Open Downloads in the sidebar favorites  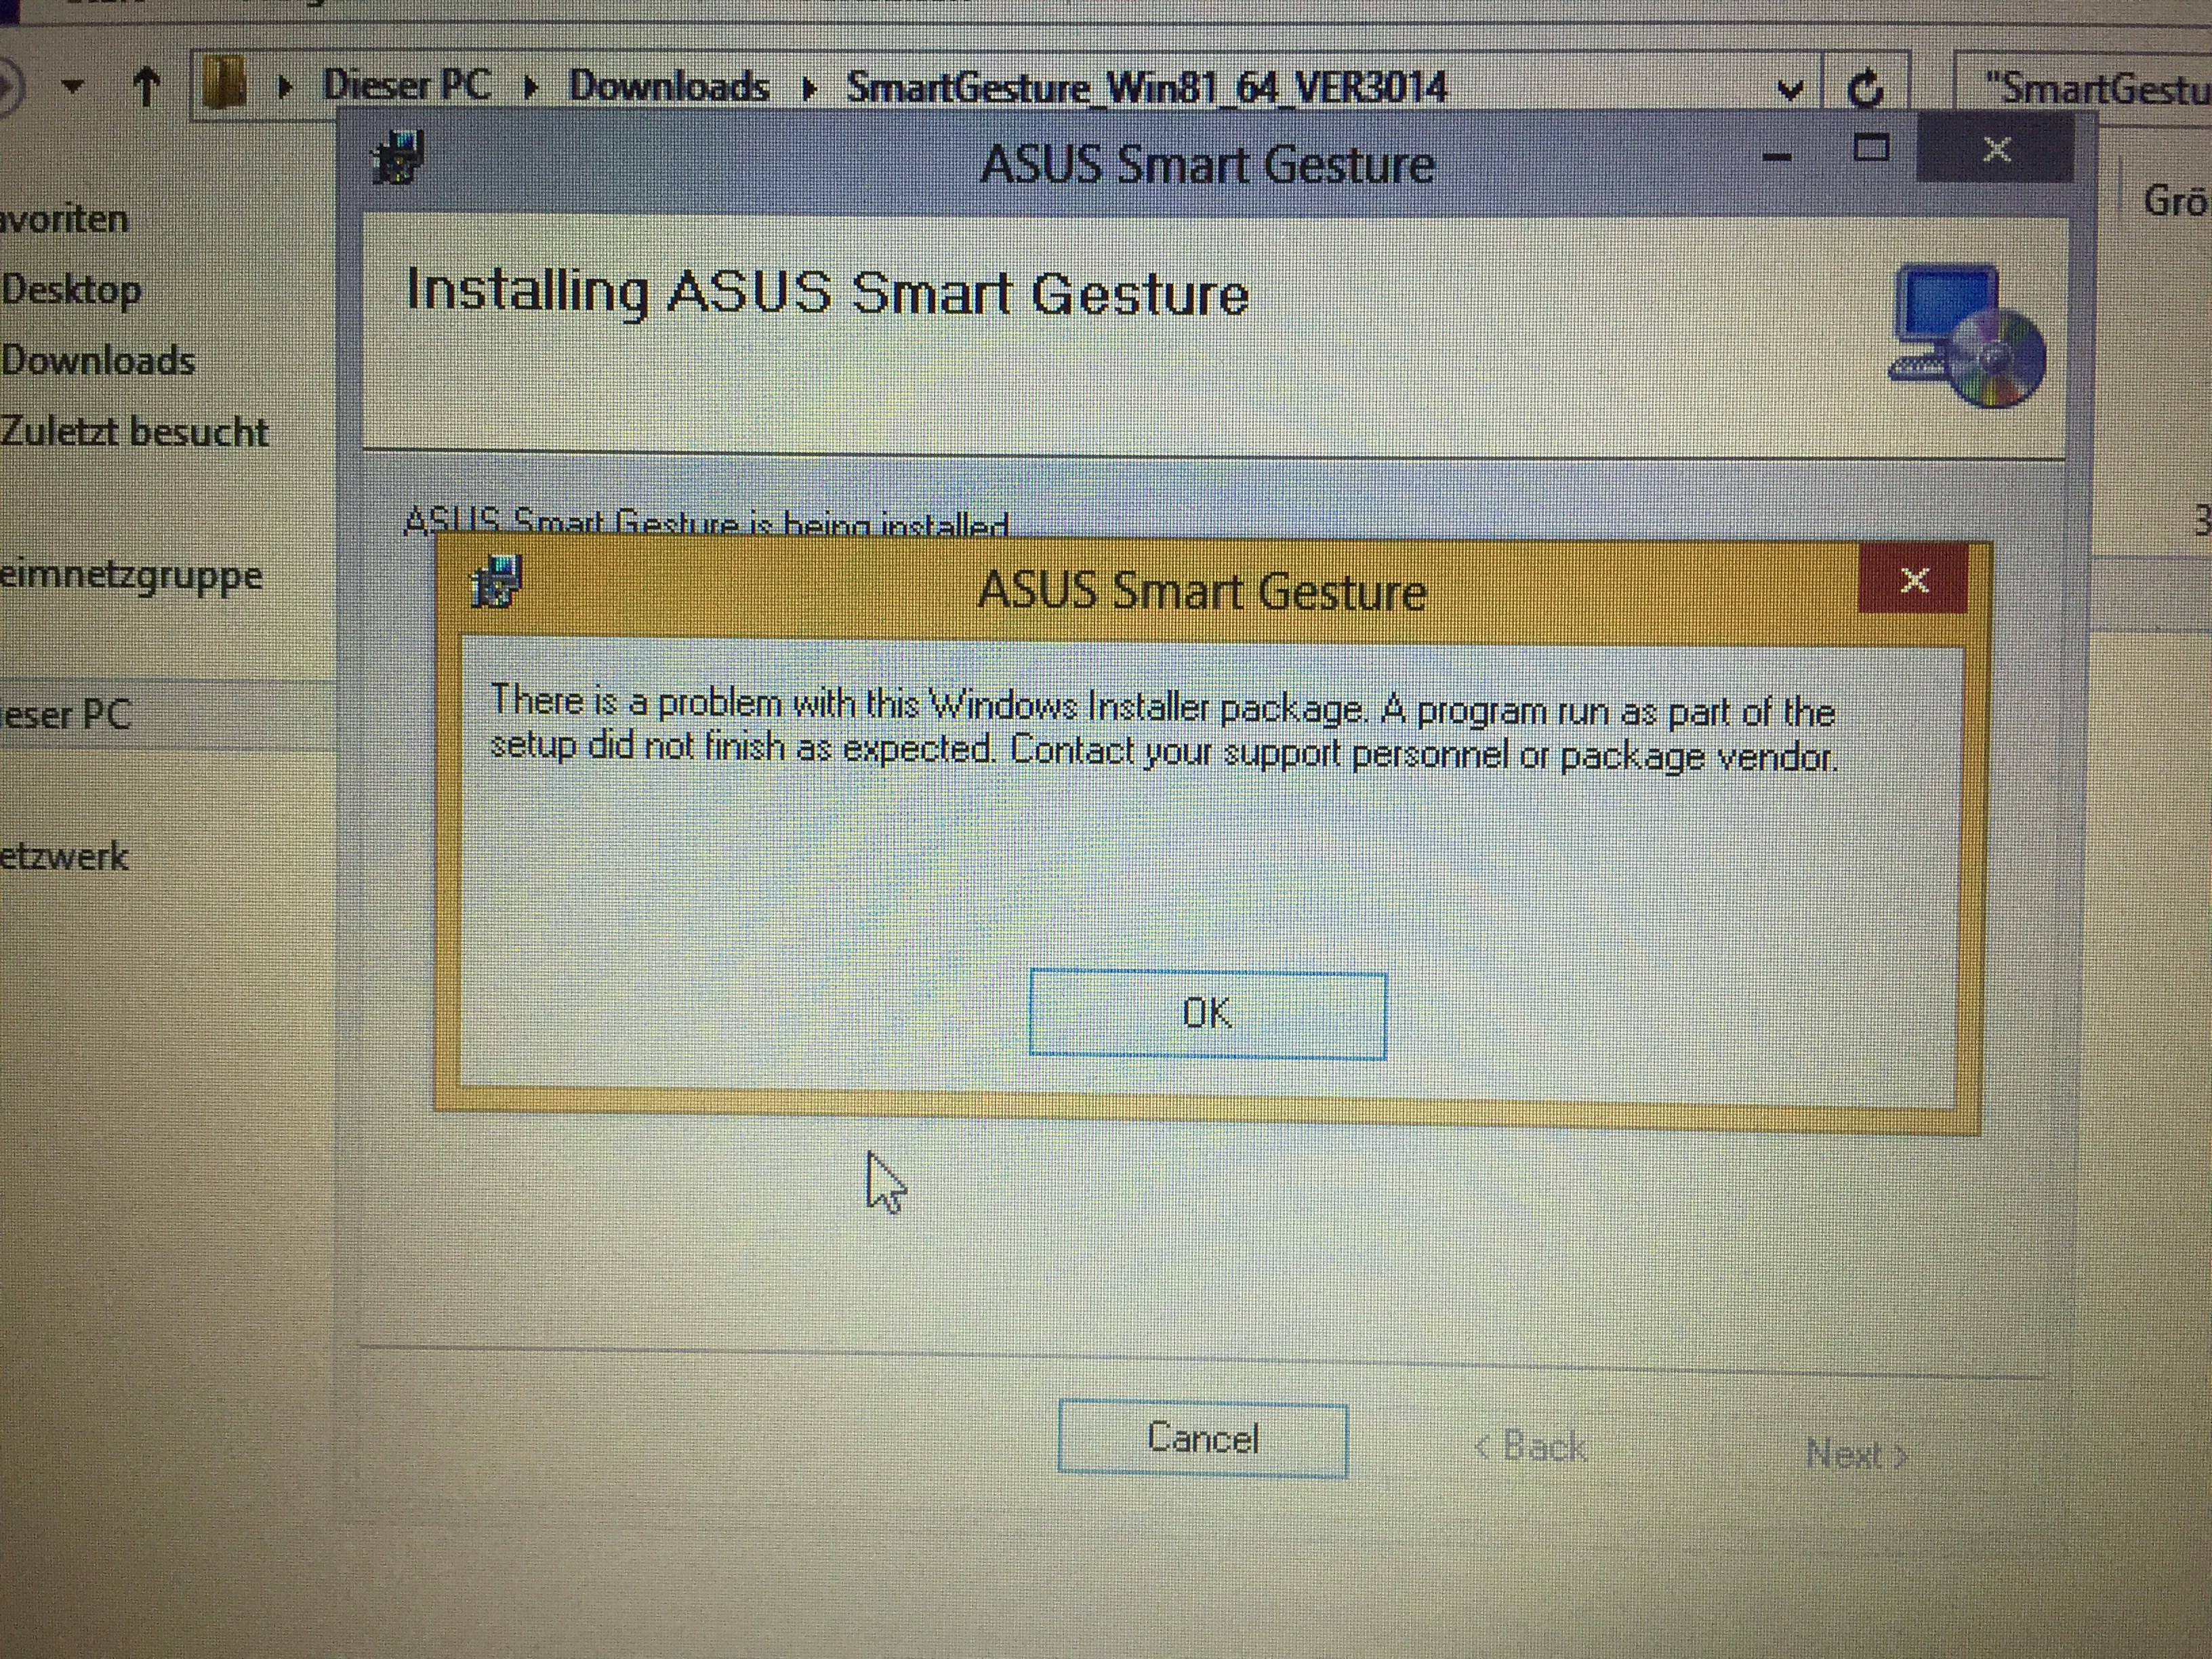(97, 361)
